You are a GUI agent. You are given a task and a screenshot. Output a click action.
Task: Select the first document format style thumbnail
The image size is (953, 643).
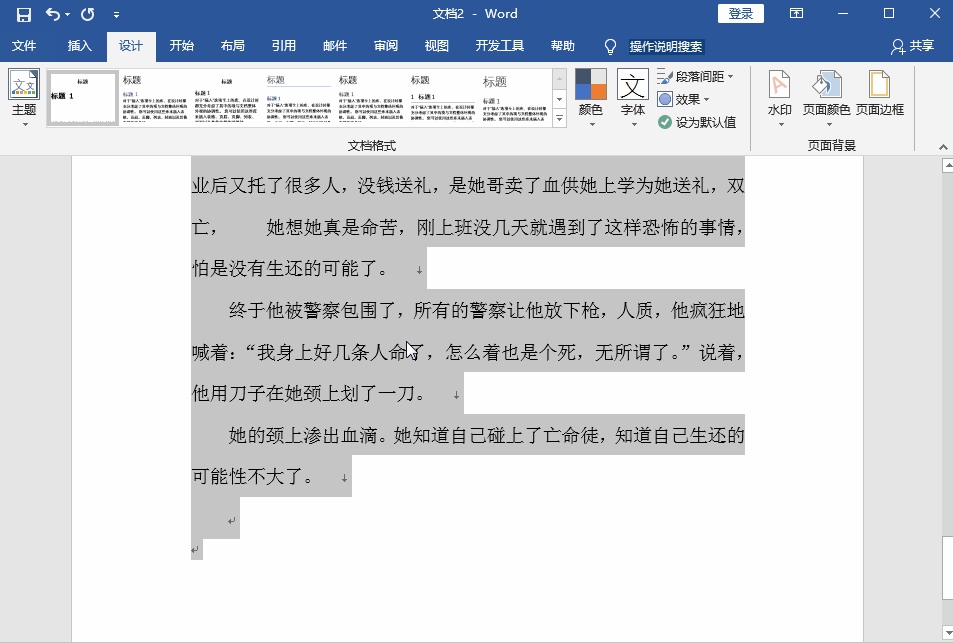click(x=82, y=98)
